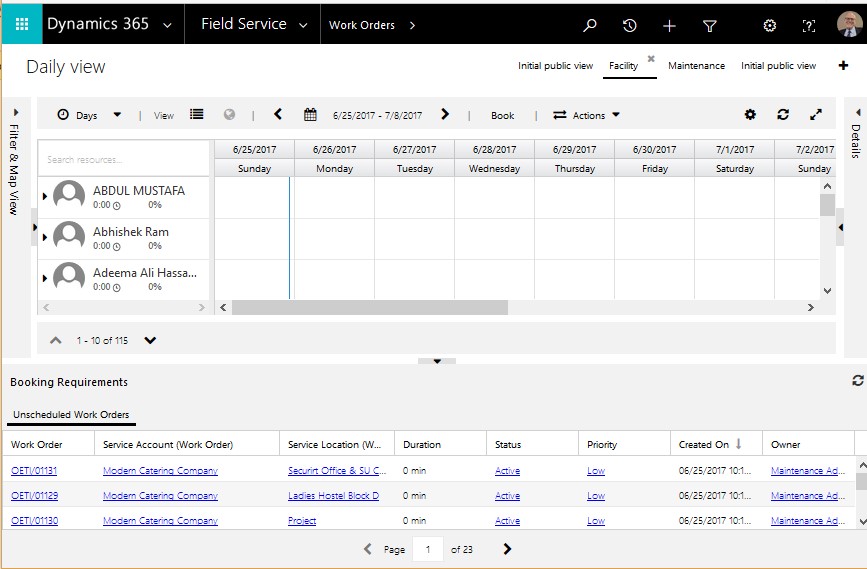Go to next date range
This screenshot has height=569, width=867.
(x=445, y=114)
